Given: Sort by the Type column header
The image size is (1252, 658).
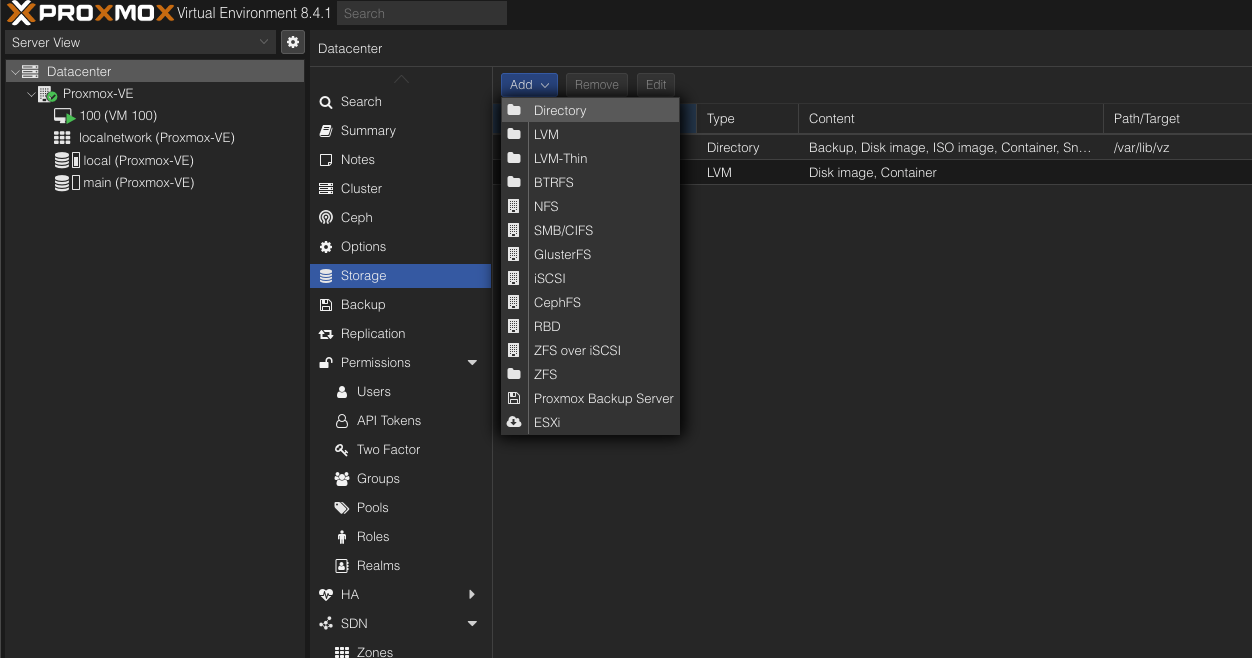Looking at the screenshot, I should pyautogui.click(x=747, y=118).
